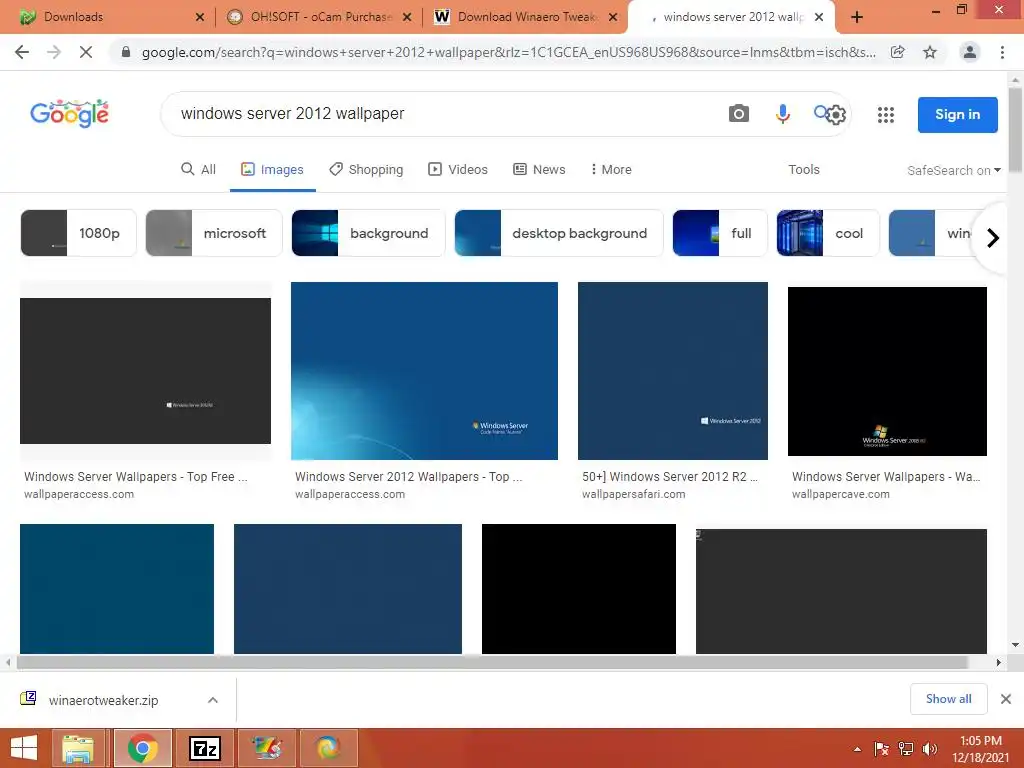Screen dimensions: 1024x768
Task: Open the wallpapersafari.com result image
Action: [x=673, y=371]
